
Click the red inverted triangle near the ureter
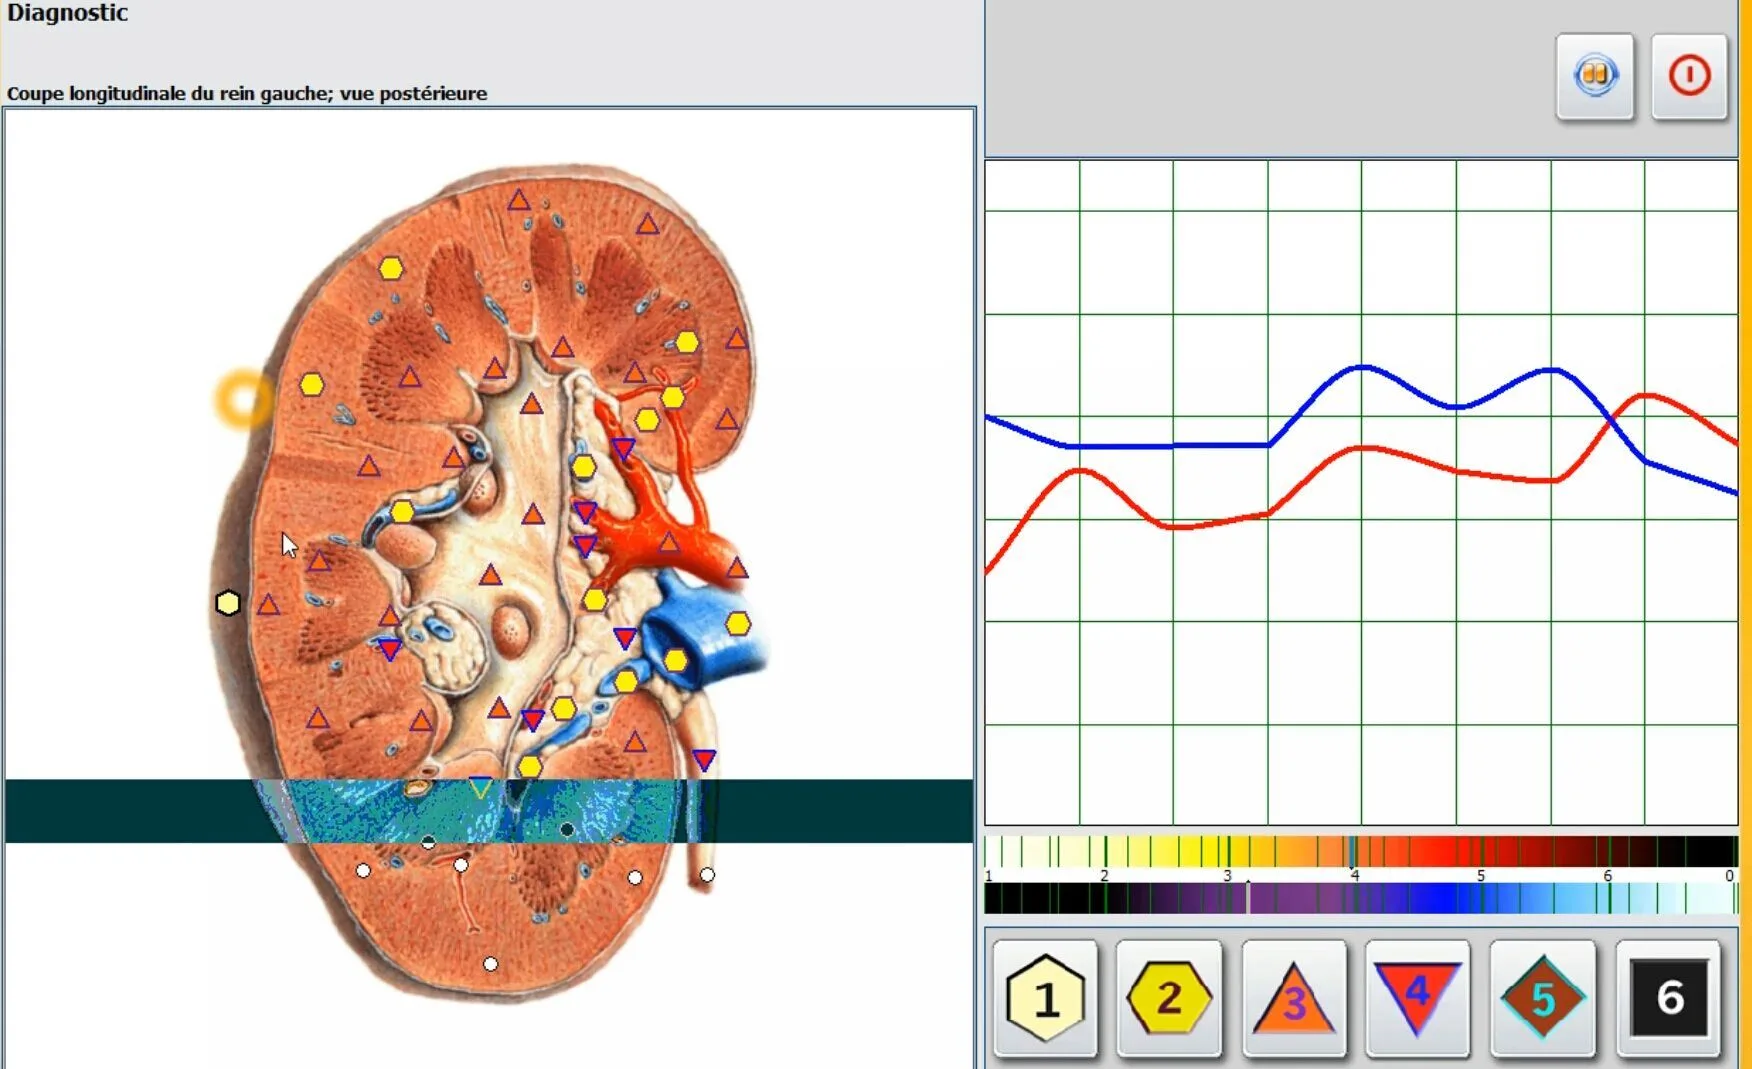tap(704, 760)
